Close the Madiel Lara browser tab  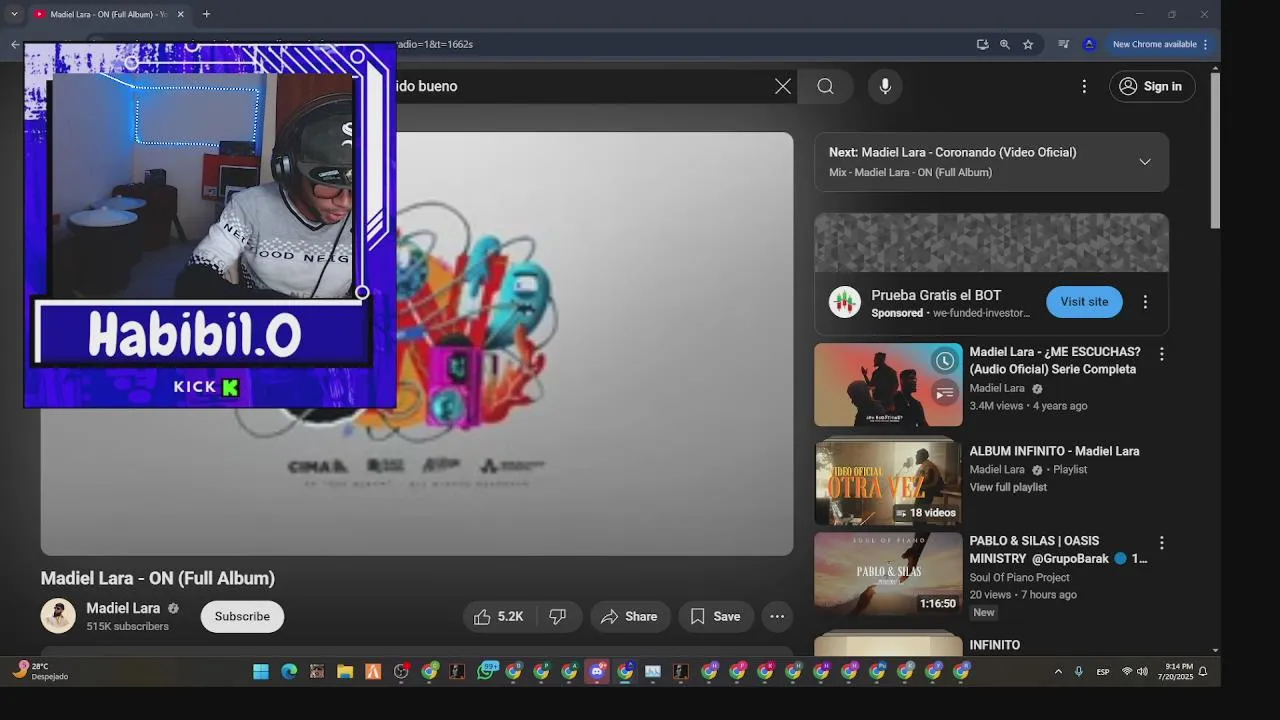pyautogui.click(x=180, y=14)
